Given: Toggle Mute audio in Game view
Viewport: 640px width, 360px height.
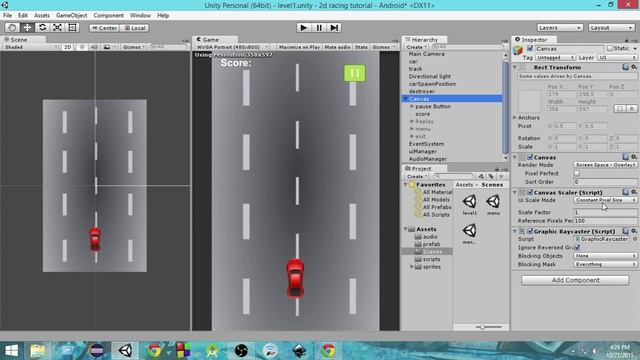Looking at the screenshot, I should pos(337,47).
